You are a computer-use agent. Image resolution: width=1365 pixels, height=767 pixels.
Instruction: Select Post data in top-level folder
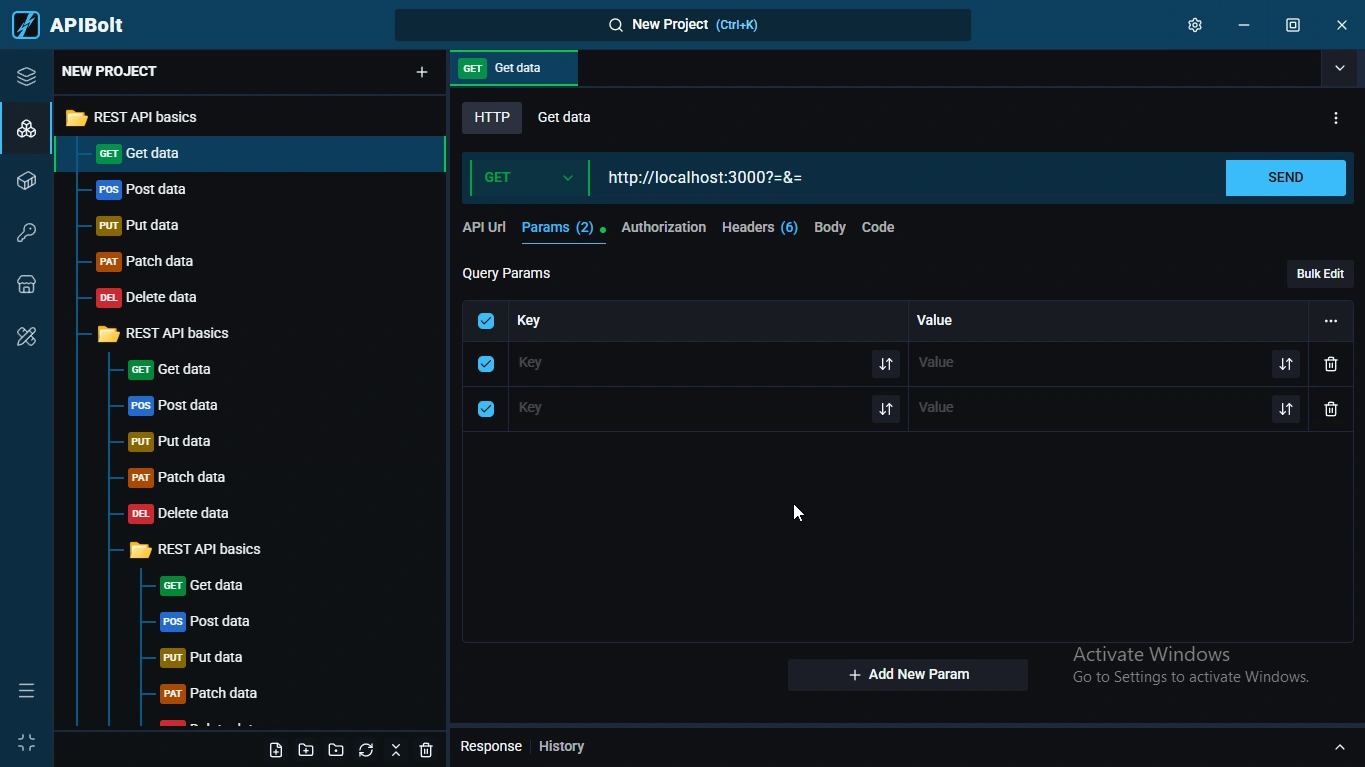click(x=155, y=190)
